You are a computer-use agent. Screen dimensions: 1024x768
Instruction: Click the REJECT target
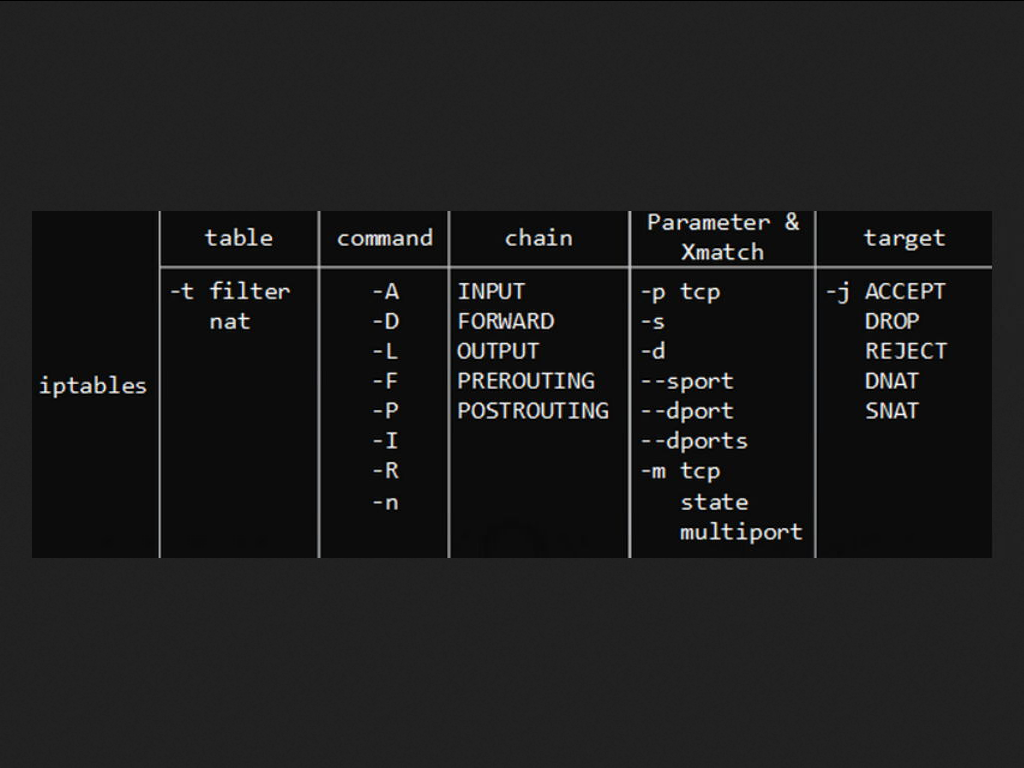click(905, 351)
